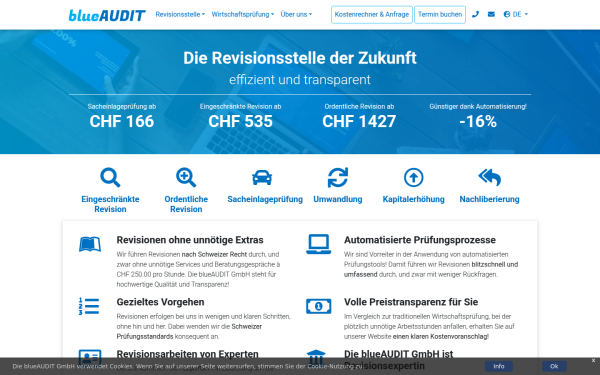
Task: Click label Ordentliche Revision ab
Action: 359,106
